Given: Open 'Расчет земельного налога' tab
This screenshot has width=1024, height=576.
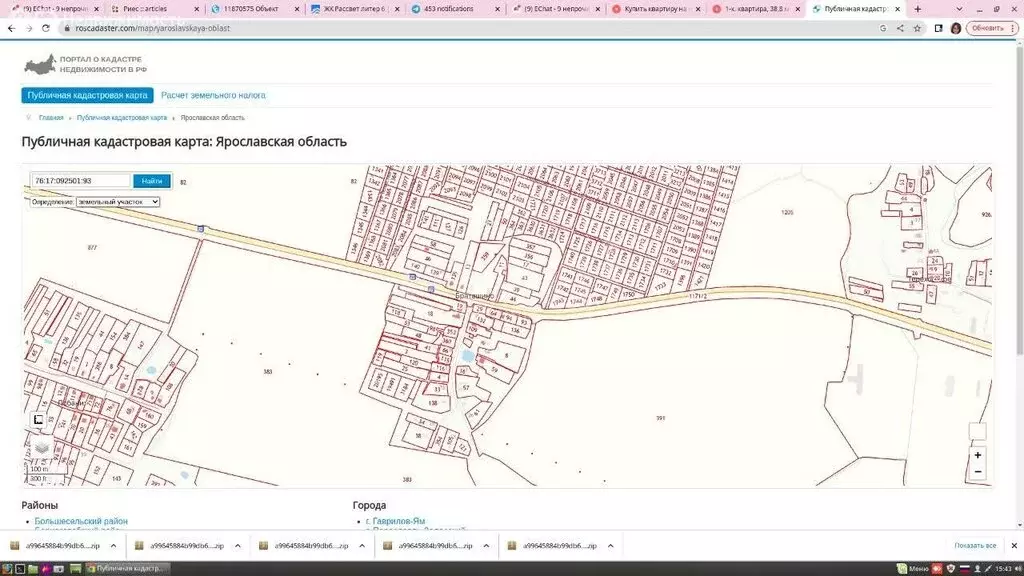Looking at the screenshot, I should click(213, 95).
